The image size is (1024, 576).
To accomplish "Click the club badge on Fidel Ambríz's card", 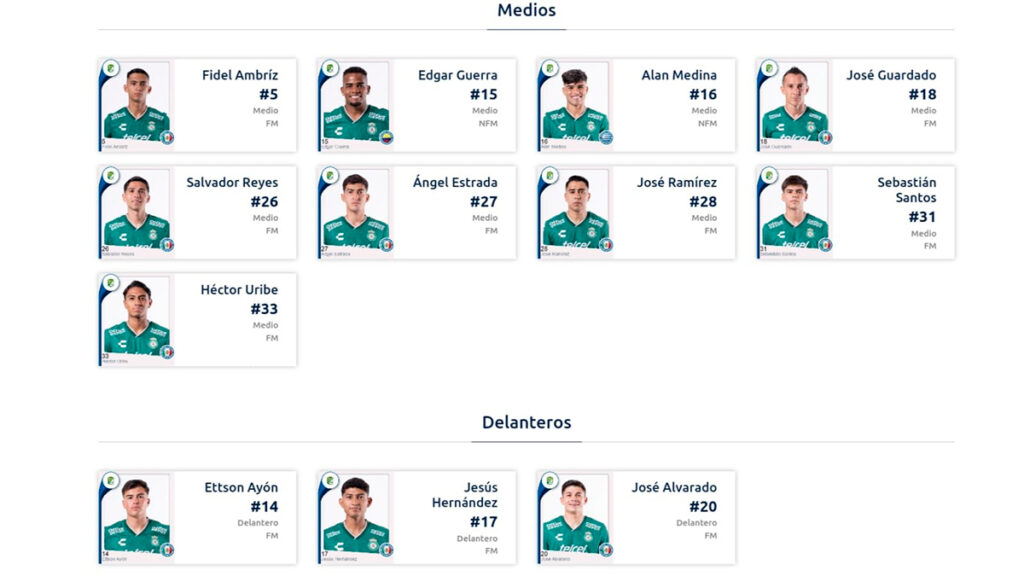I will point(111,69).
